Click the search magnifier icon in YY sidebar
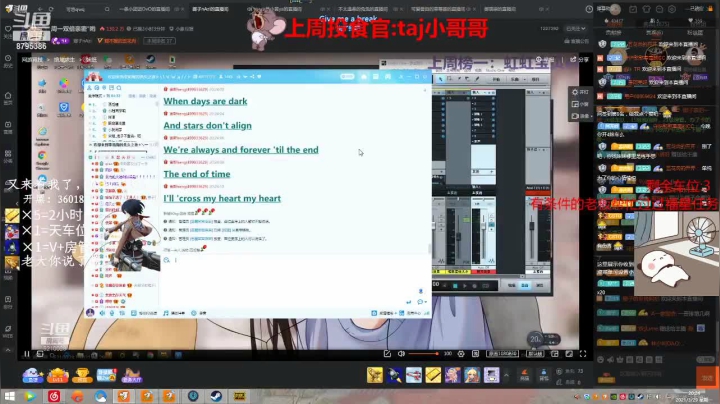This screenshot has height=404, width=720. pos(119,88)
